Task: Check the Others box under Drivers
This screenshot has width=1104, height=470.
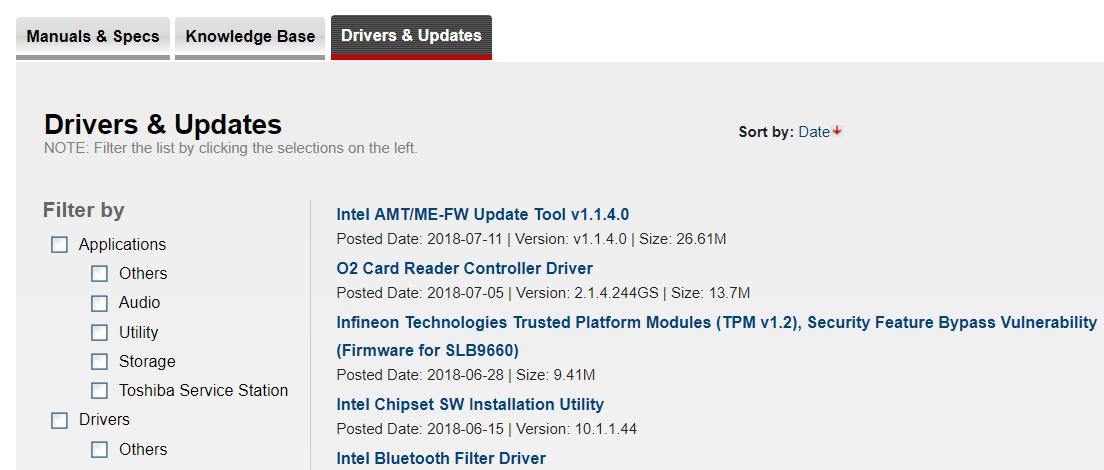Action: 99,450
